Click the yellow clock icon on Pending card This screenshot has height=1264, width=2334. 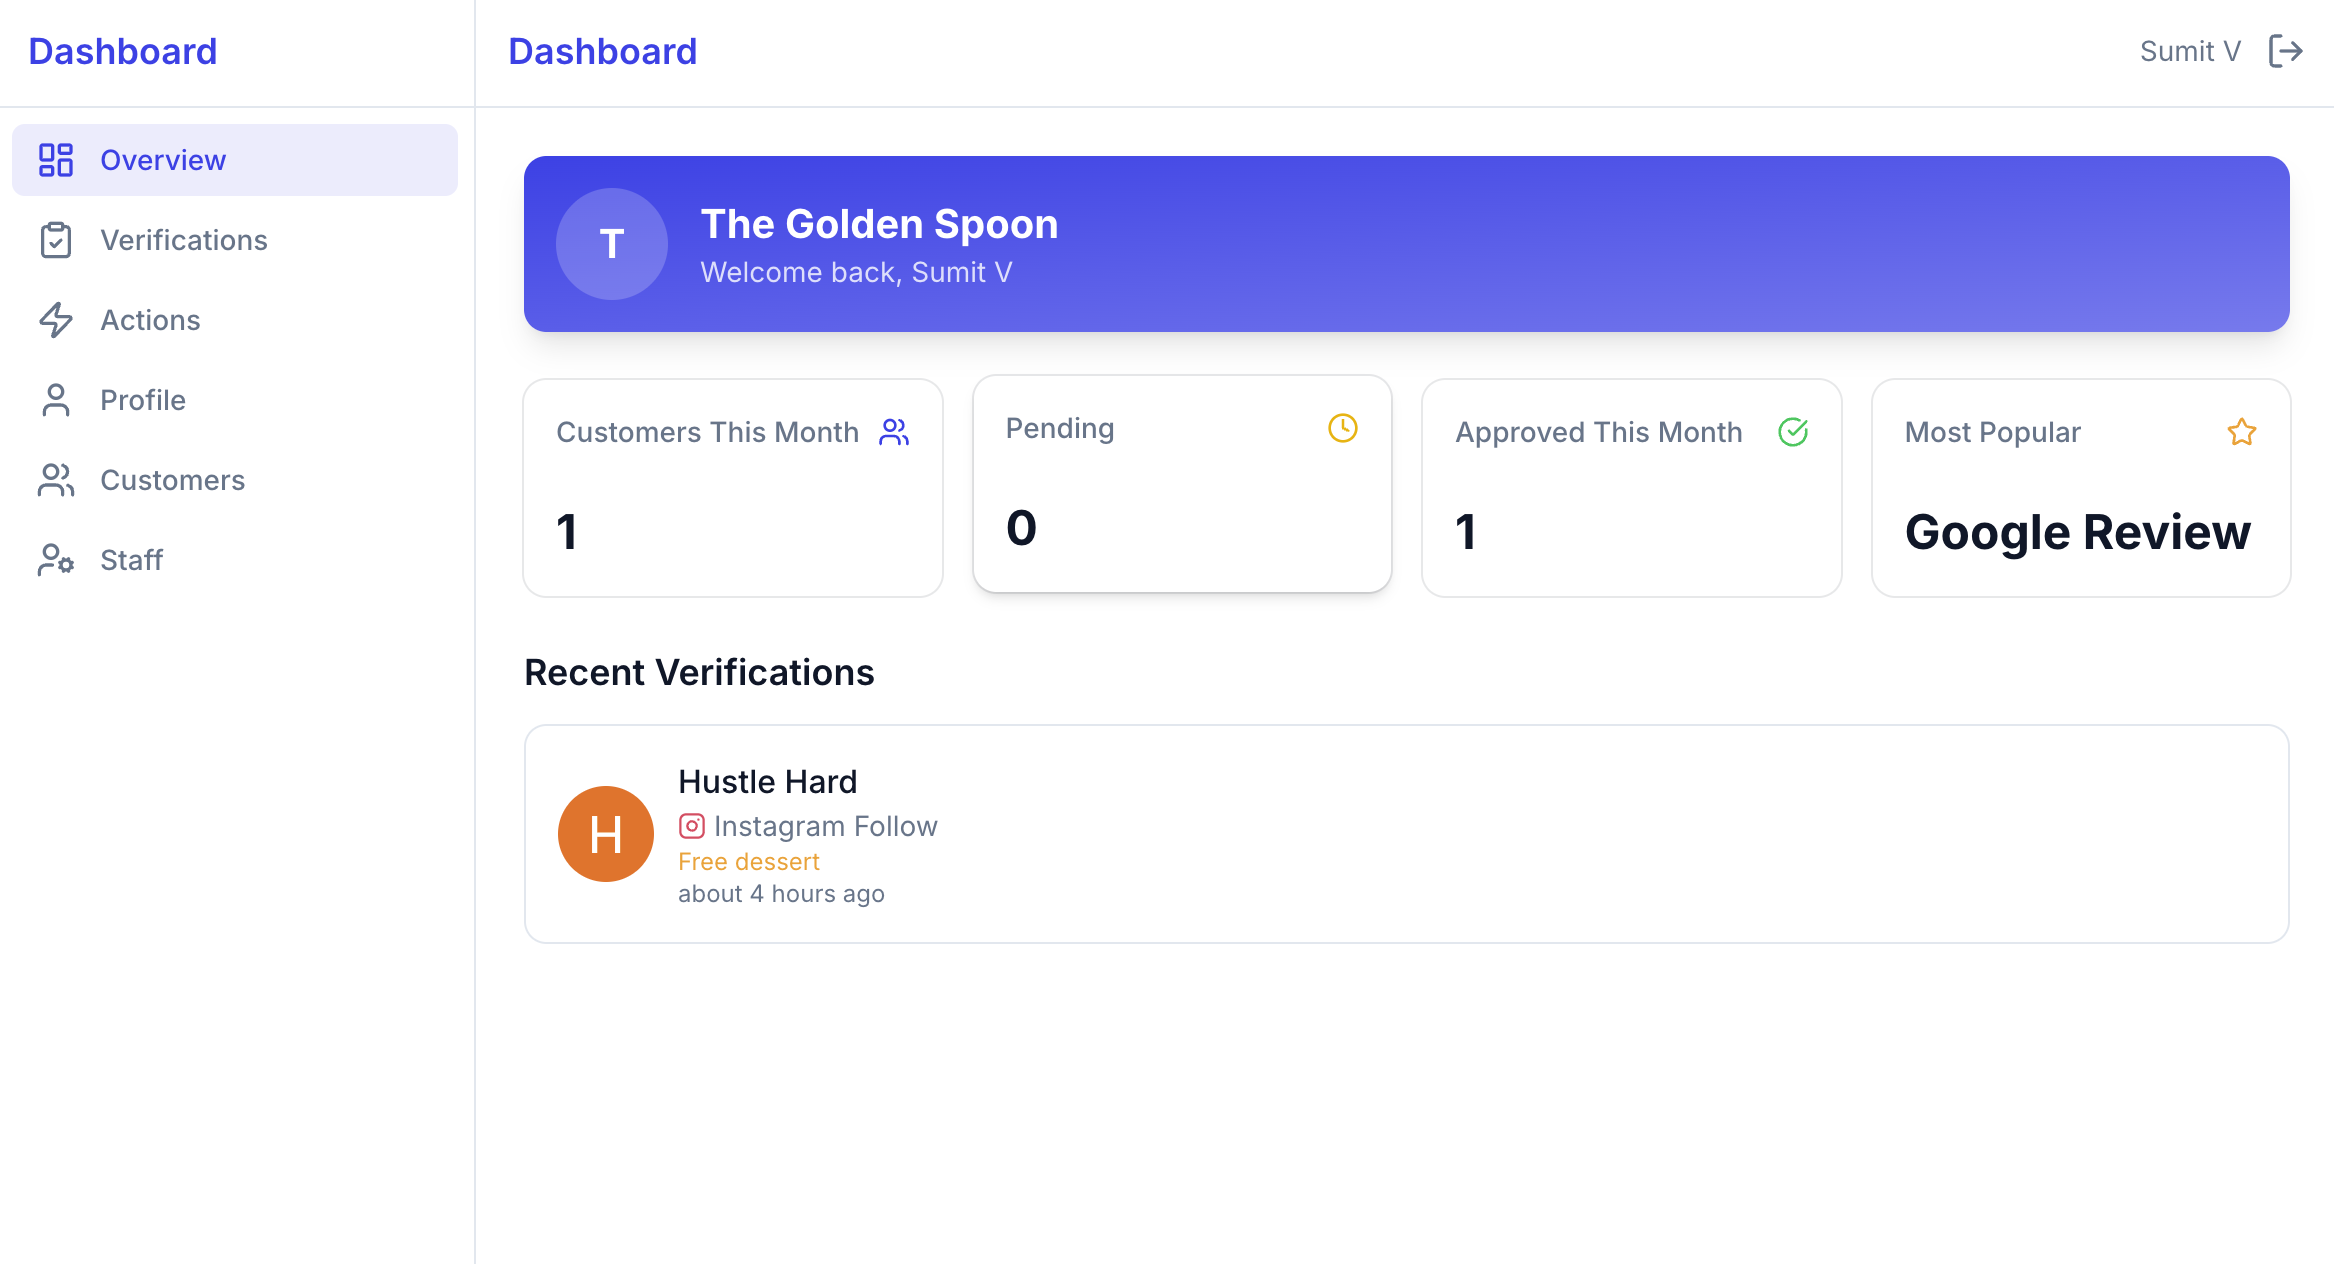(1342, 428)
